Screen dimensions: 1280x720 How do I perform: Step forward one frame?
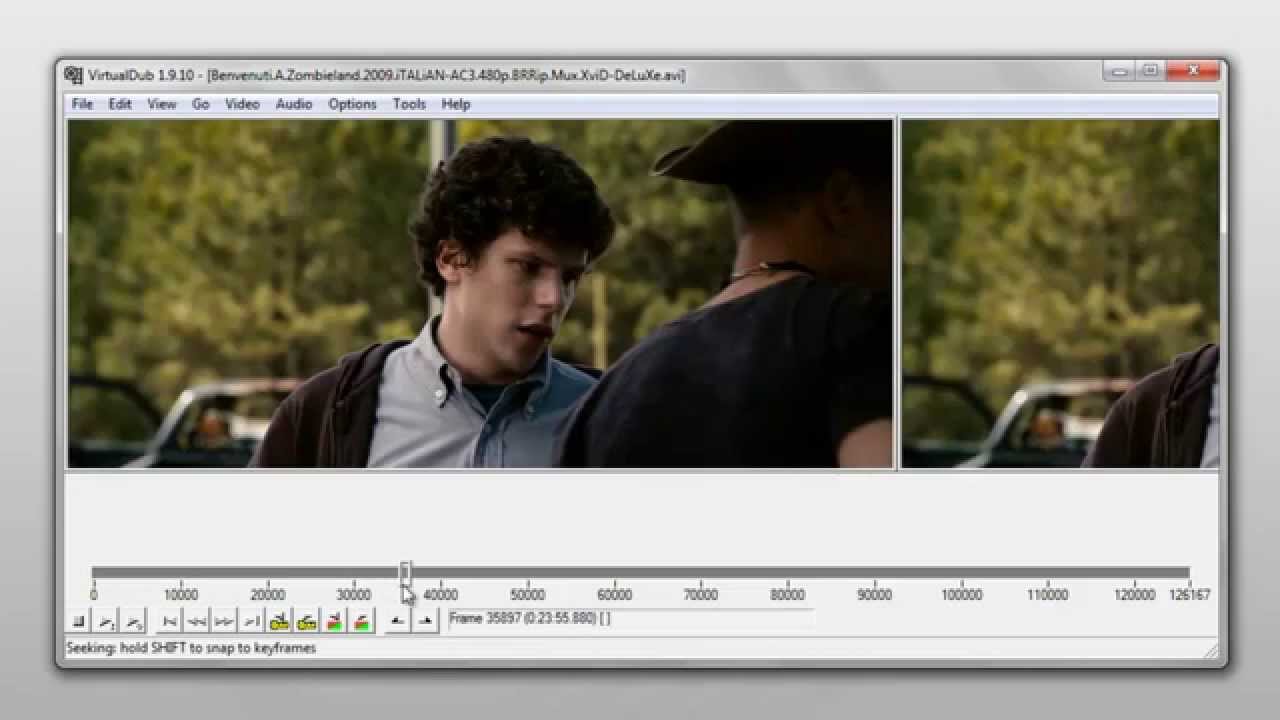click(224, 622)
